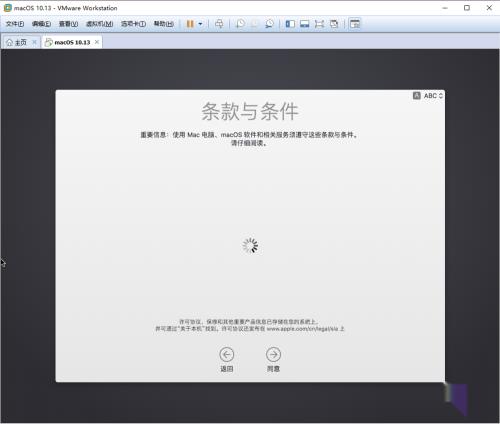Close the 主页 tab
The image size is (500, 424).
coord(34,42)
